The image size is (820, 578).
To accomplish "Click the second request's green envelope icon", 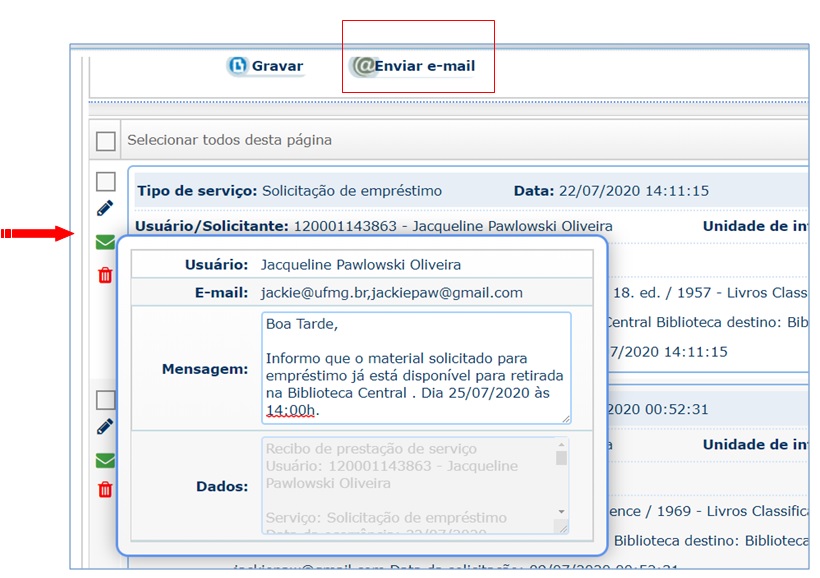I will click(105, 461).
